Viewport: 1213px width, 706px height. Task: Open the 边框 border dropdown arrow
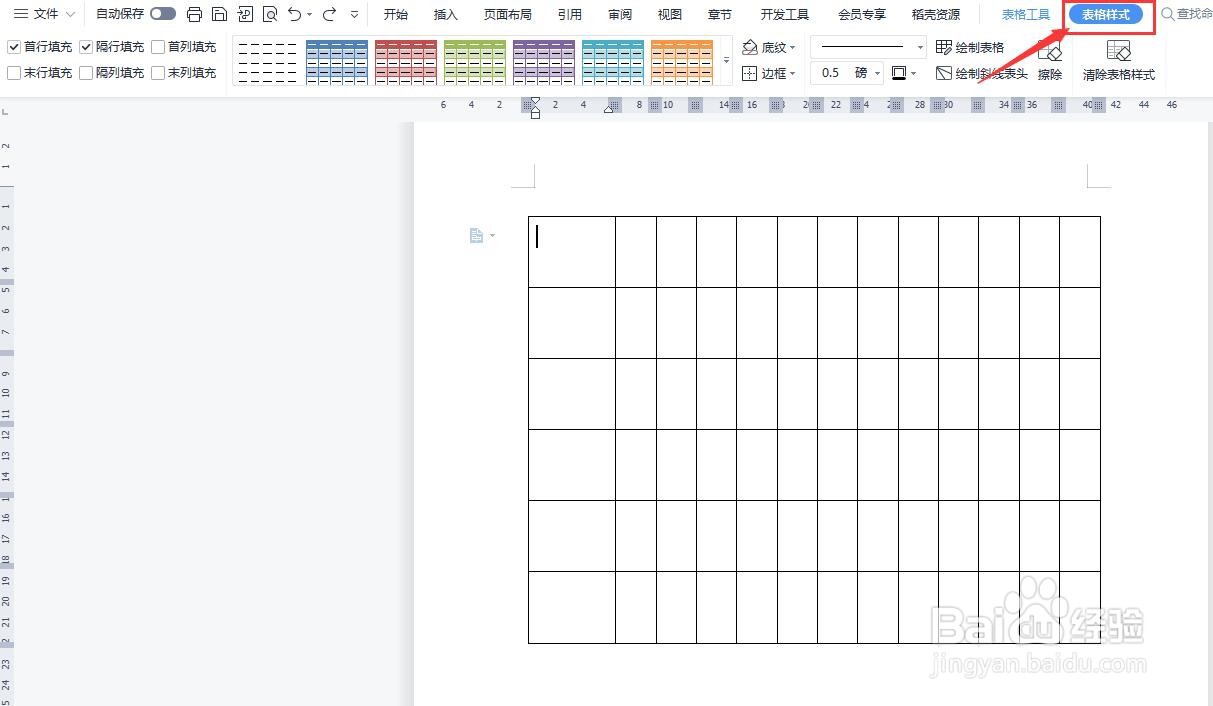793,73
